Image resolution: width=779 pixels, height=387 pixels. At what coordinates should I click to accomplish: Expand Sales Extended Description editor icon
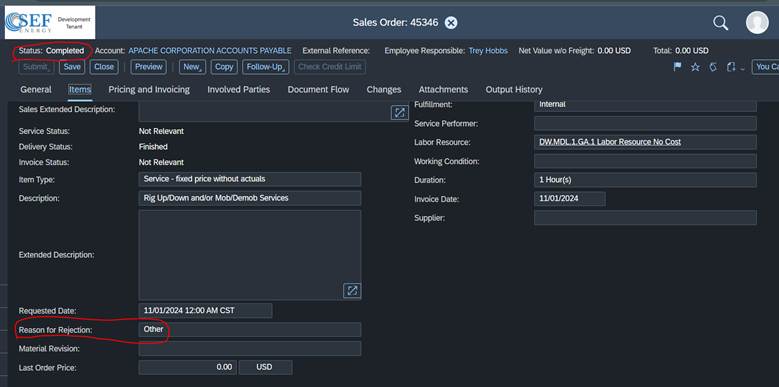click(x=399, y=112)
